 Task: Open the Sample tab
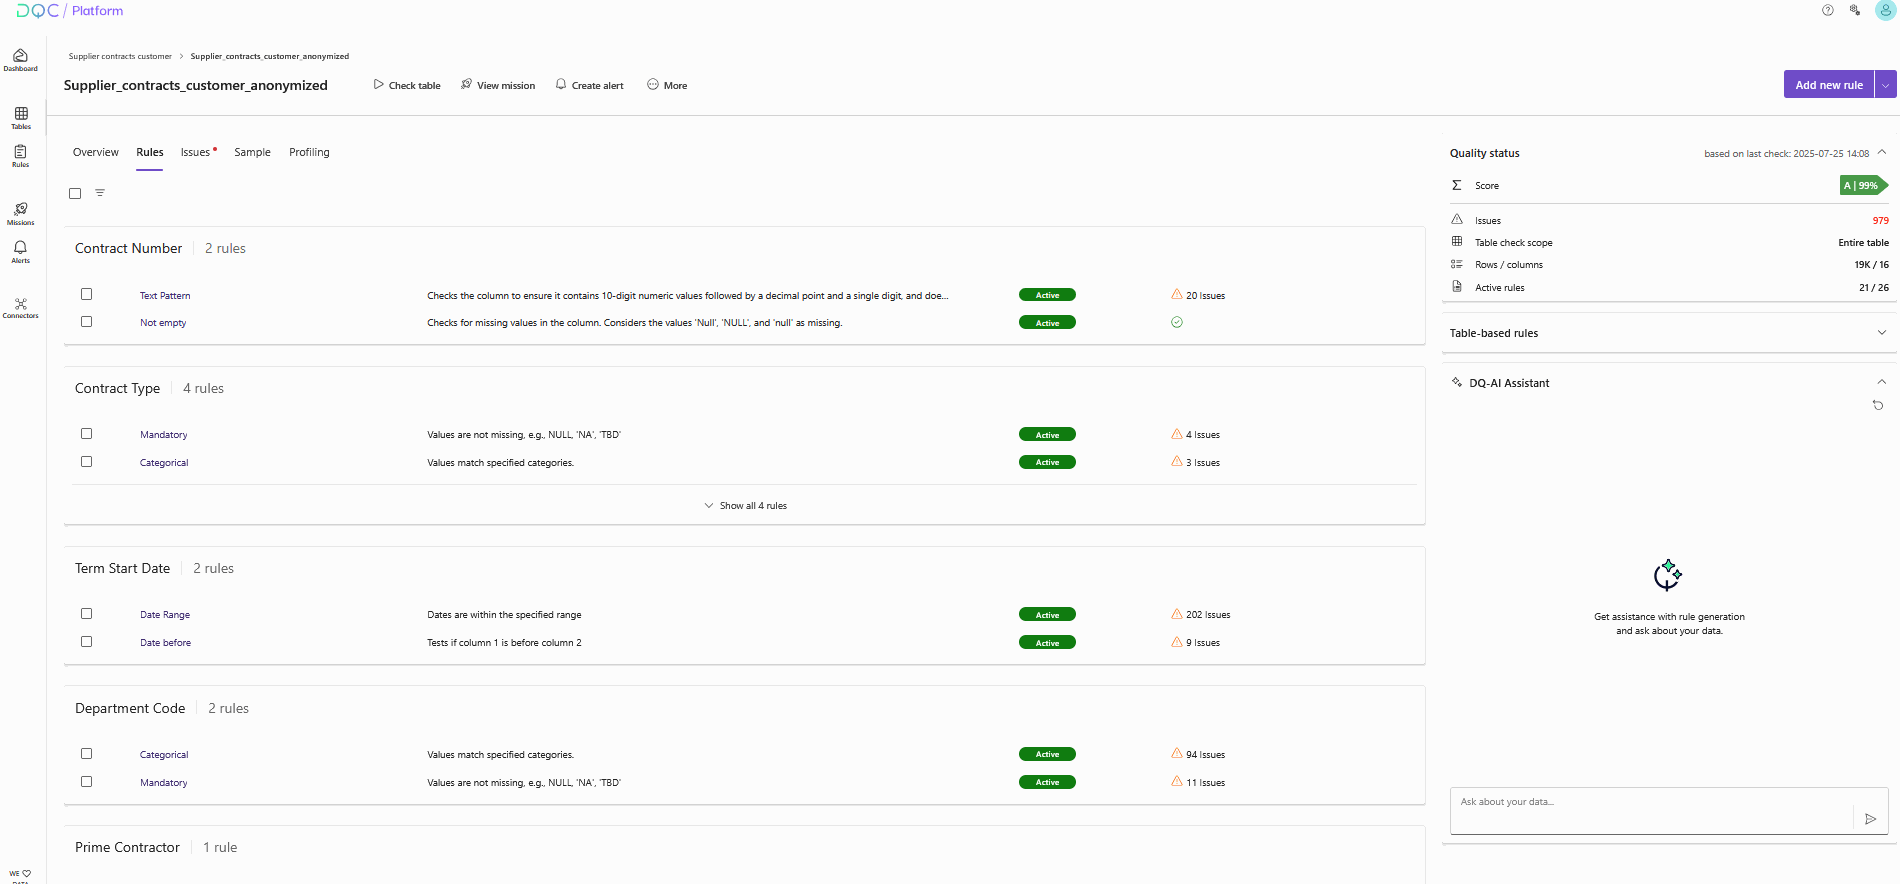click(253, 153)
